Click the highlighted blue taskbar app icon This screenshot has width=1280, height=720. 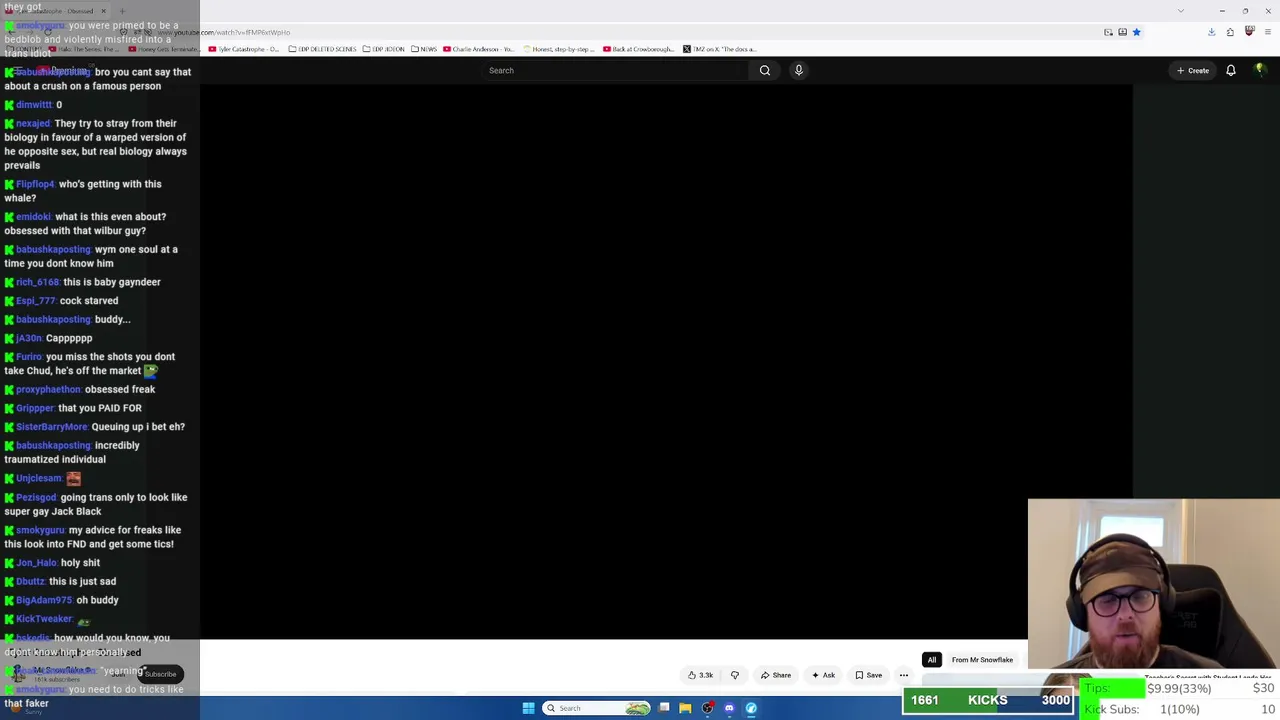(751, 708)
